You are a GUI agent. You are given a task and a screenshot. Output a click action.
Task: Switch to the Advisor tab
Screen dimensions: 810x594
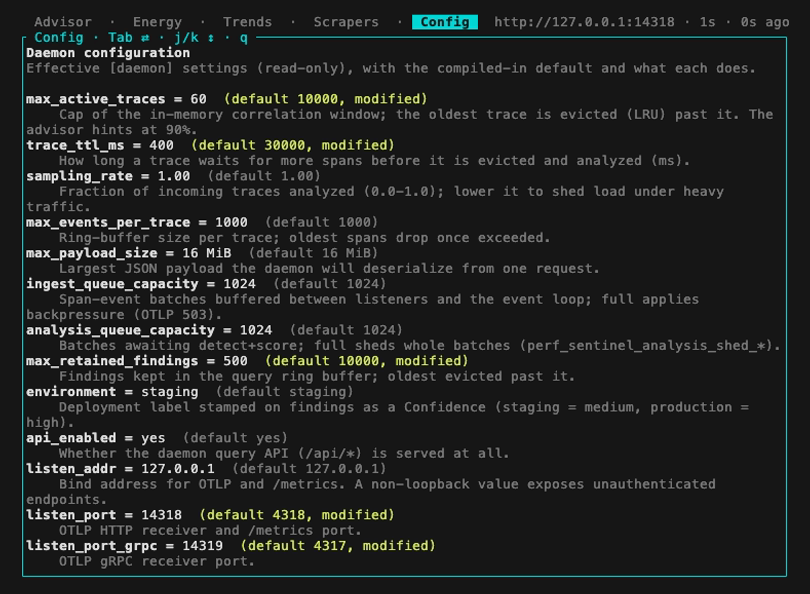click(x=63, y=22)
